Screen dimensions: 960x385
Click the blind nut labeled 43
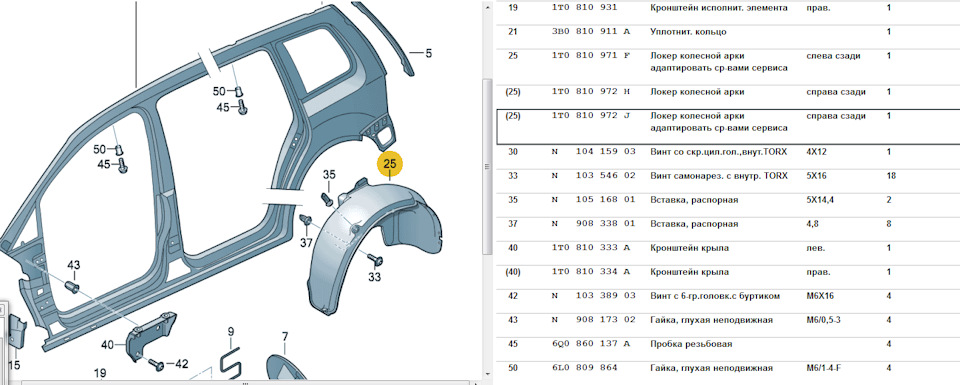[x=72, y=286]
